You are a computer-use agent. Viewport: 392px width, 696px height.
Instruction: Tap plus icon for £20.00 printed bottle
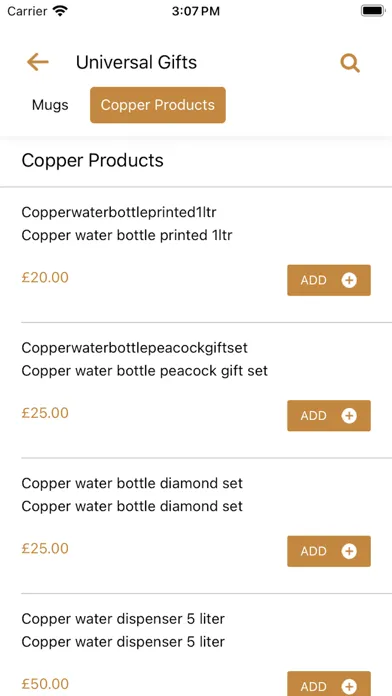[x=349, y=280]
